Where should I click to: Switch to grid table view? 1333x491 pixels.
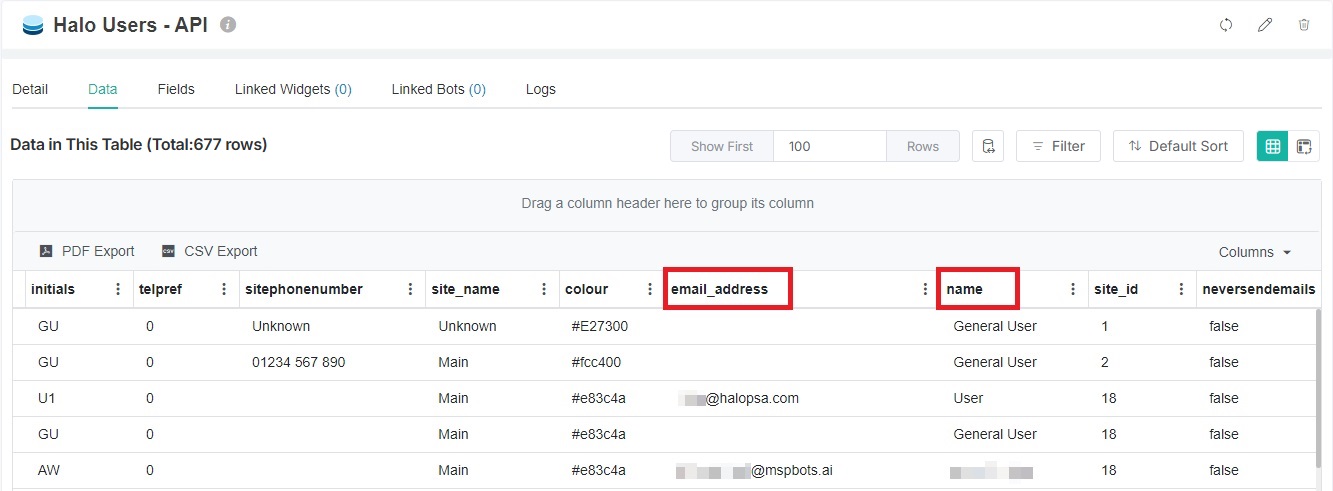coord(1272,146)
